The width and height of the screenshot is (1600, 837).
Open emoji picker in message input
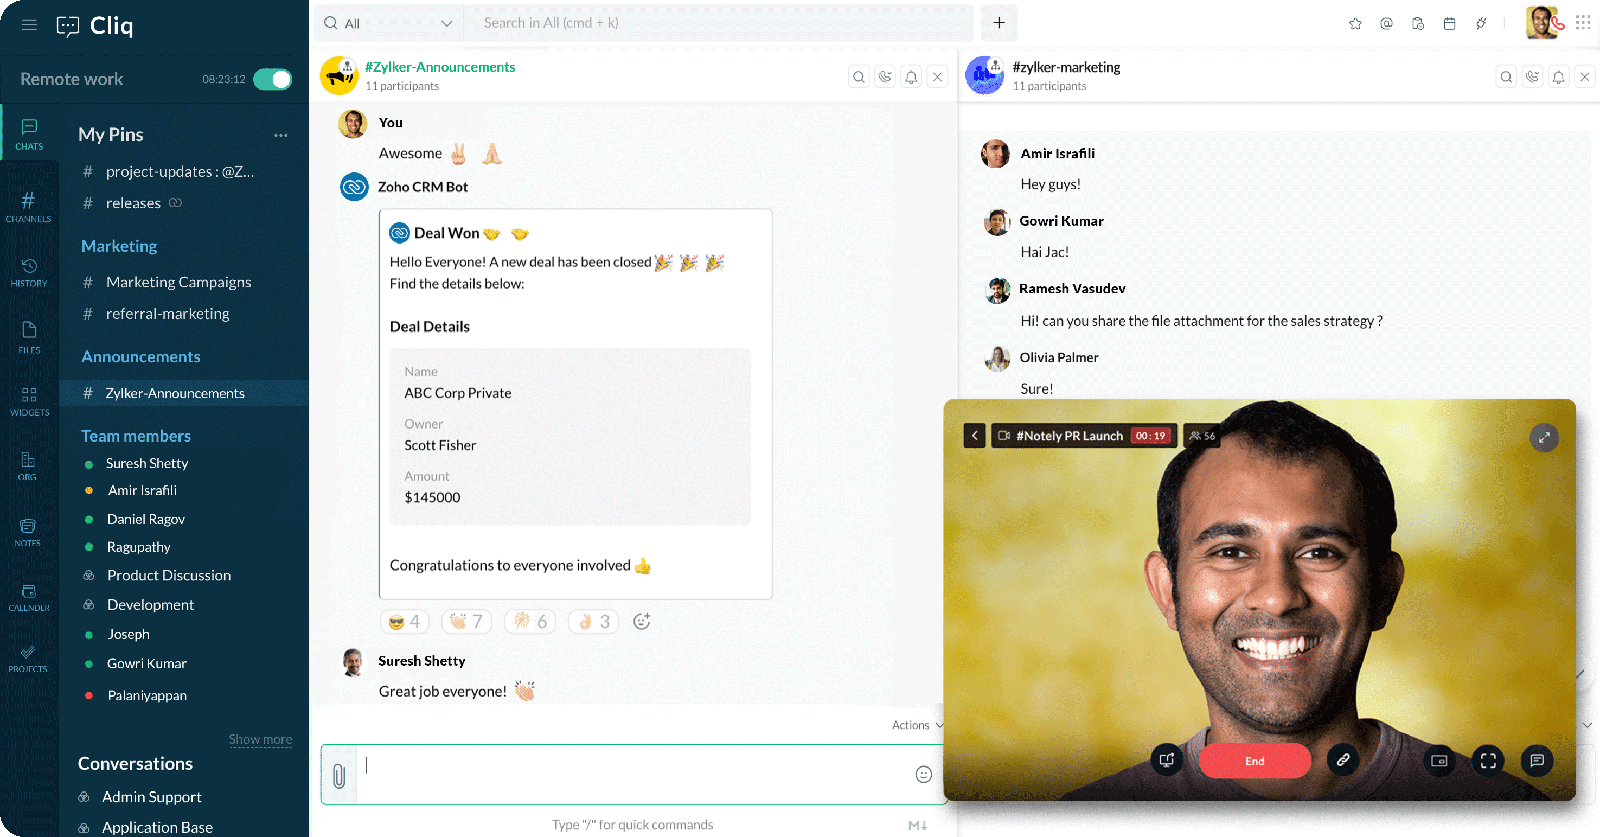924,774
